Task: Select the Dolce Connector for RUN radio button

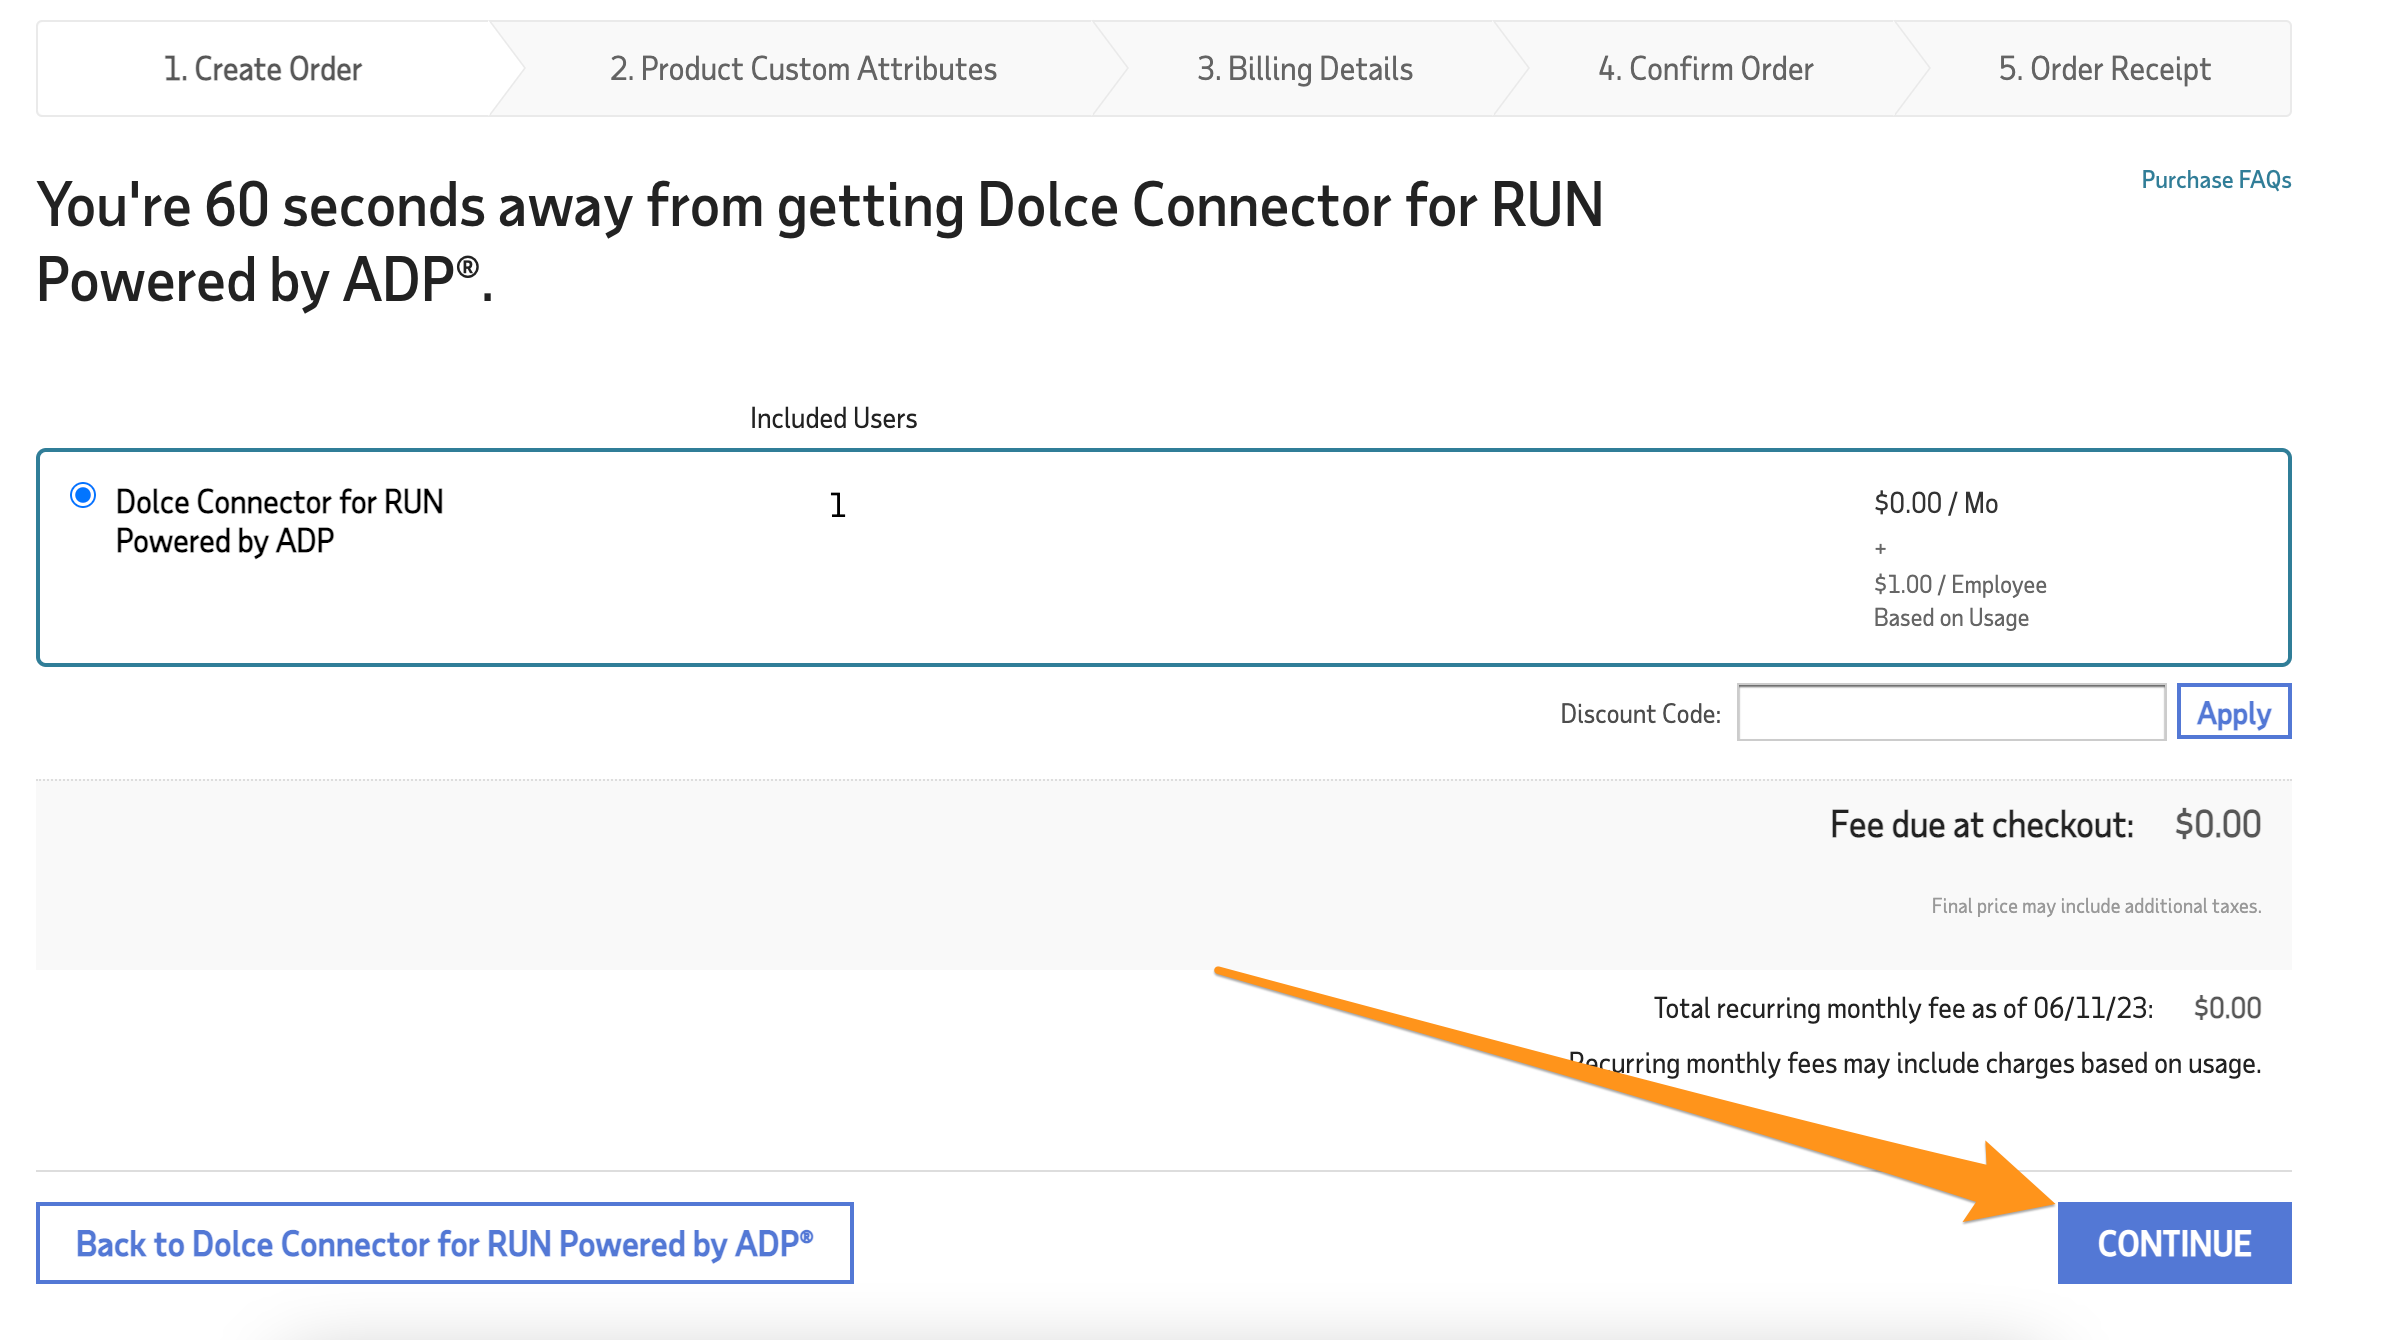Action: 83,496
